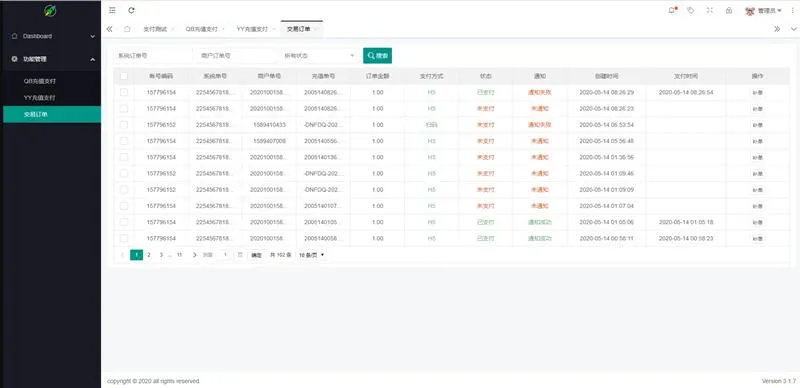
Task: Click payment time 2020-05-14 08:26:54
Action: (x=686, y=92)
